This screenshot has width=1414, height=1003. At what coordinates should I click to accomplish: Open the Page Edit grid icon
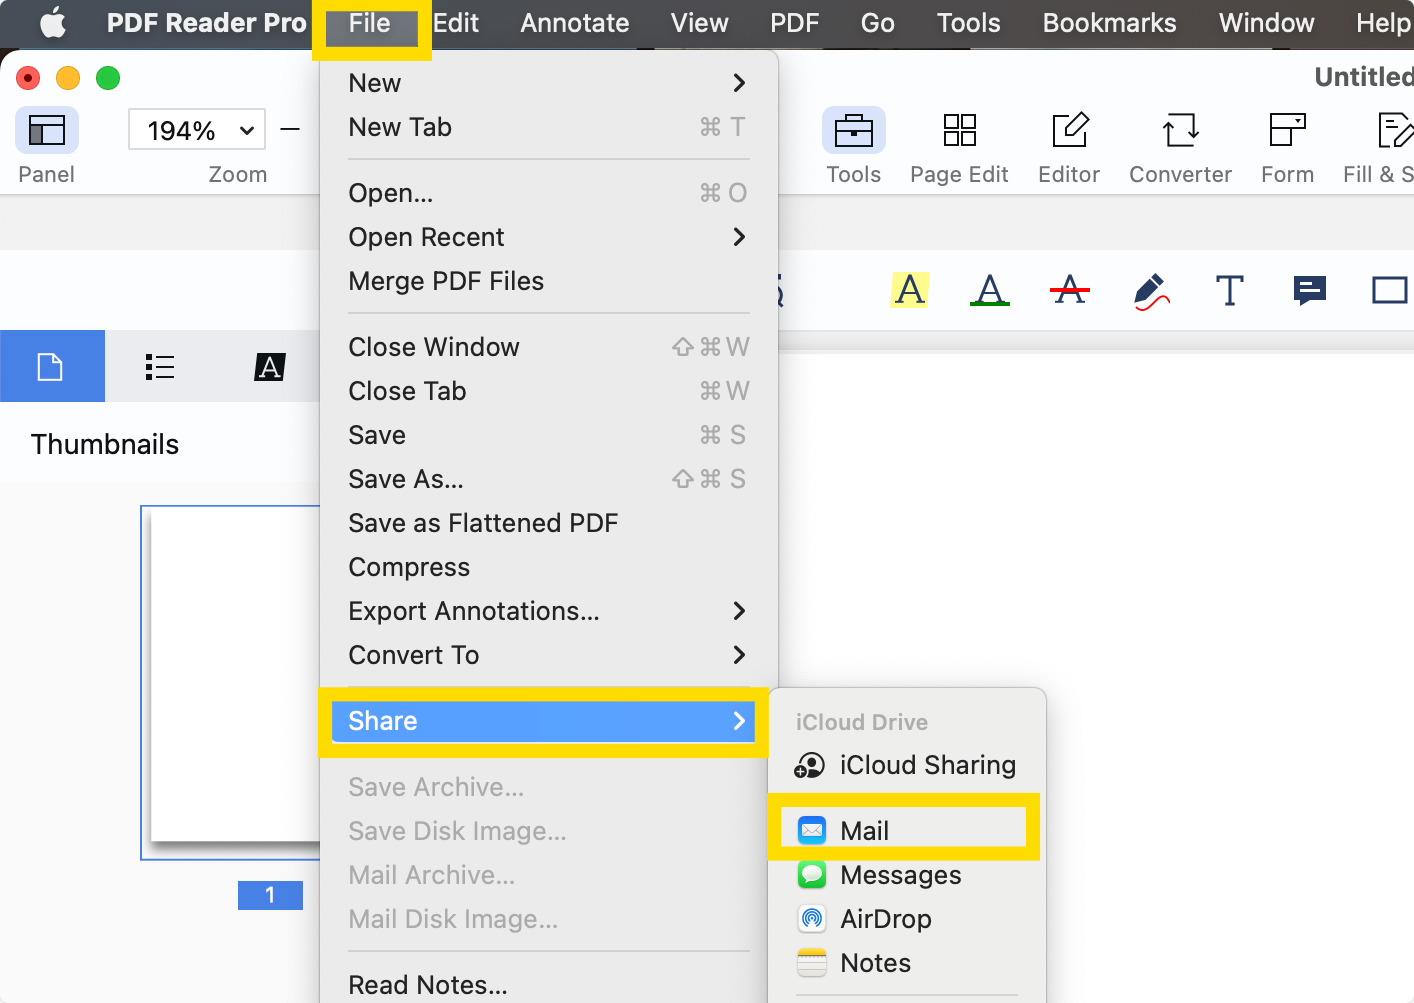[x=959, y=130]
